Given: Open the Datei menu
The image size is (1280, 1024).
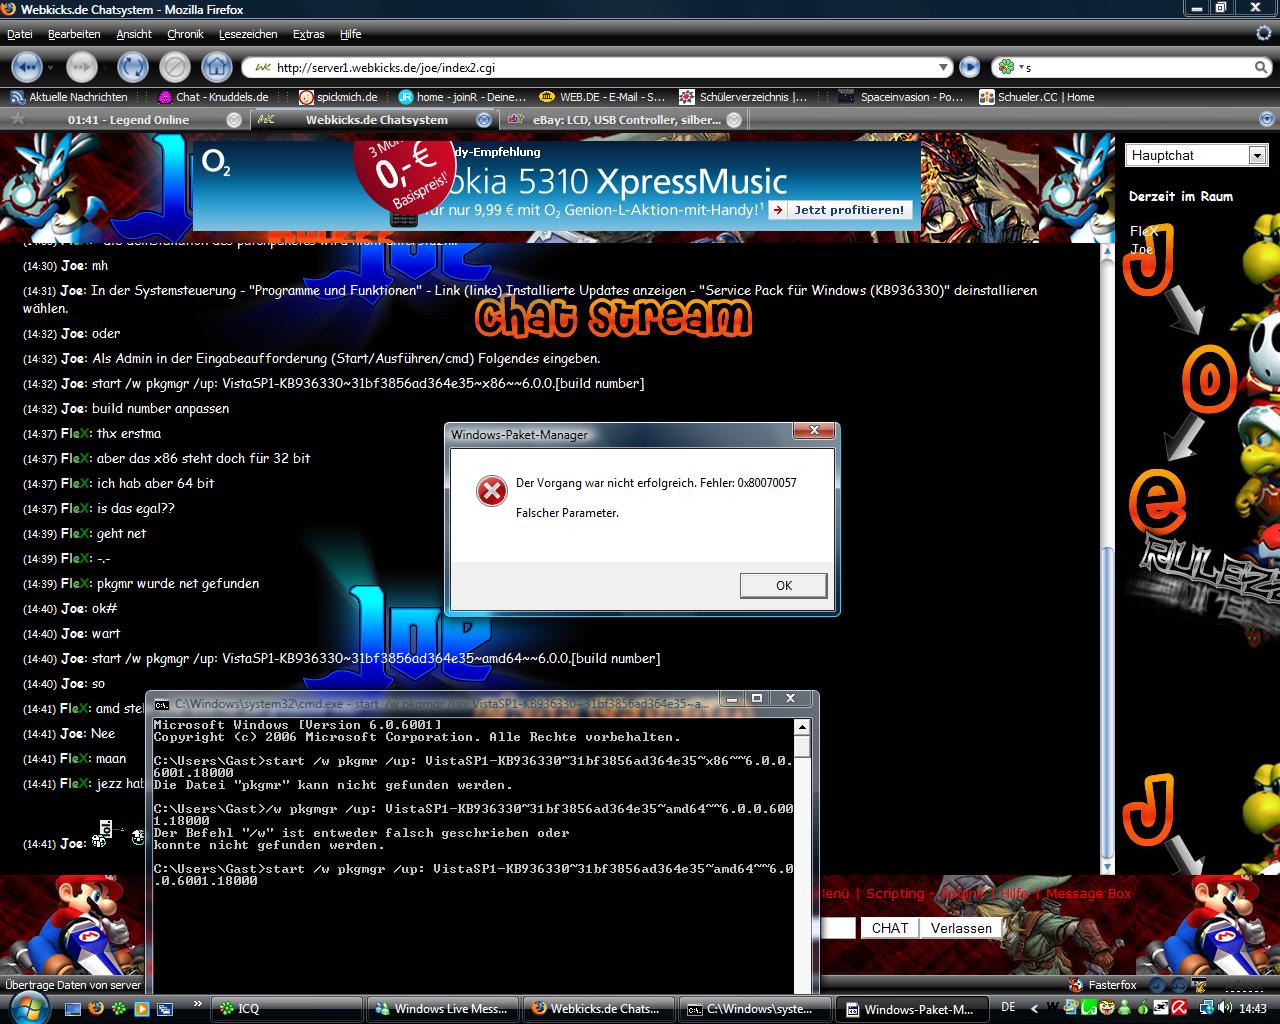Looking at the screenshot, I should [x=19, y=34].
